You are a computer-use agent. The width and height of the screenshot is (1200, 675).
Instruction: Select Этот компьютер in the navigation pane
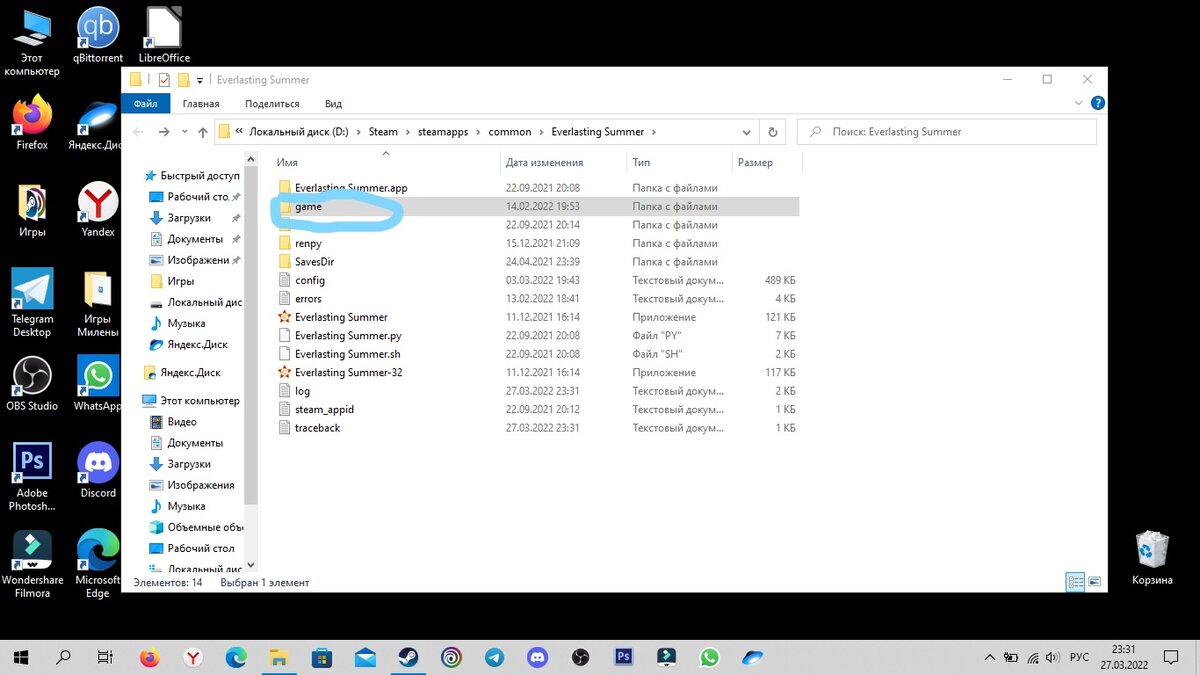click(191, 401)
